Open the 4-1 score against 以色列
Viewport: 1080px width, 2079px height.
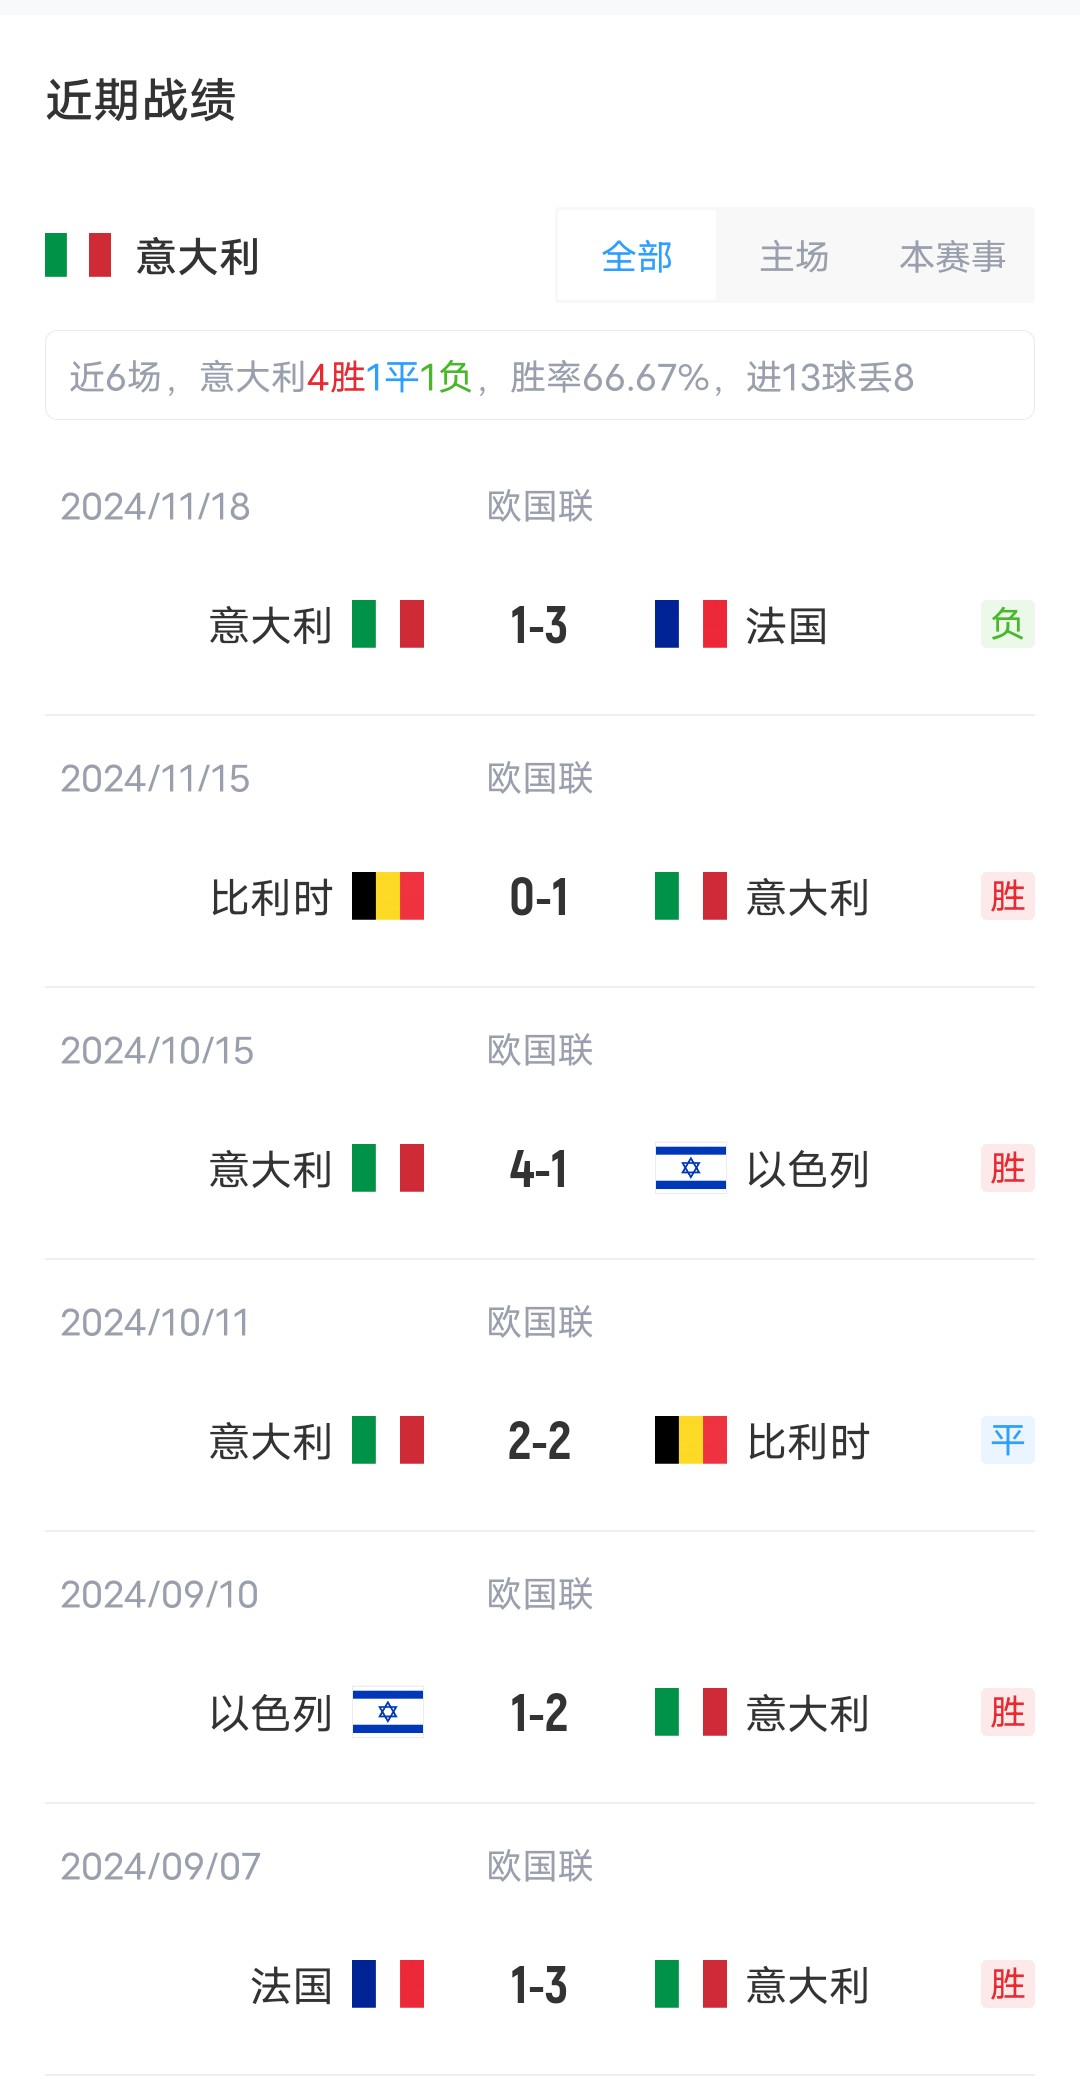click(x=539, y=1169)
